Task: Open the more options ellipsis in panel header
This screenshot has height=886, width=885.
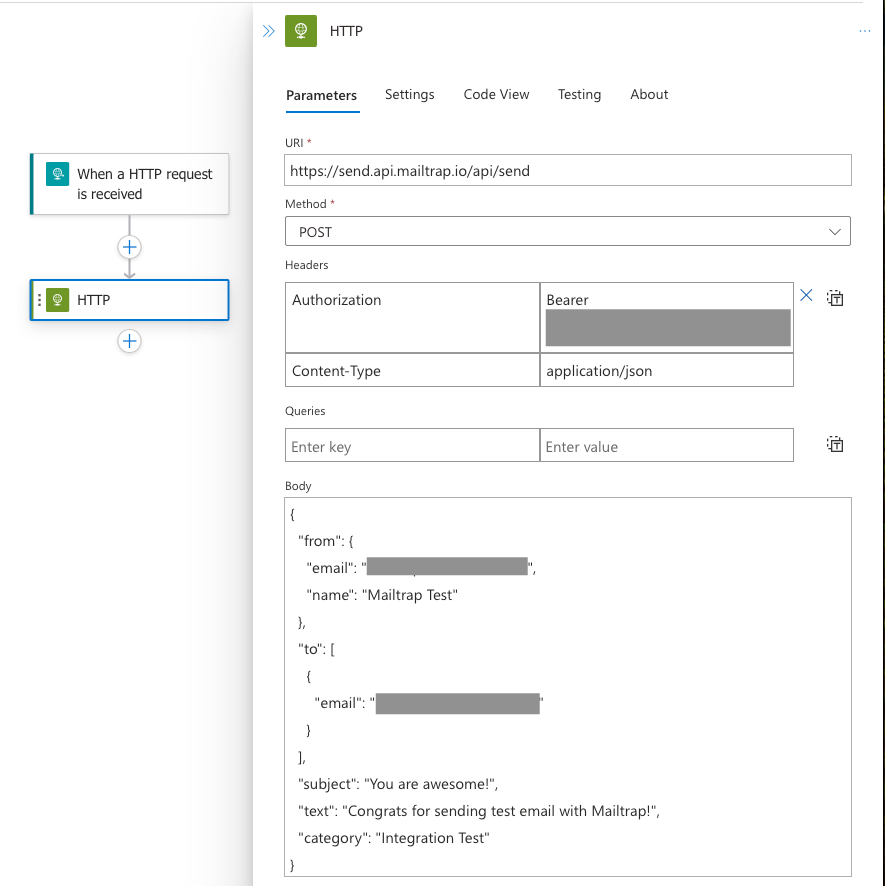Action: 864,31
